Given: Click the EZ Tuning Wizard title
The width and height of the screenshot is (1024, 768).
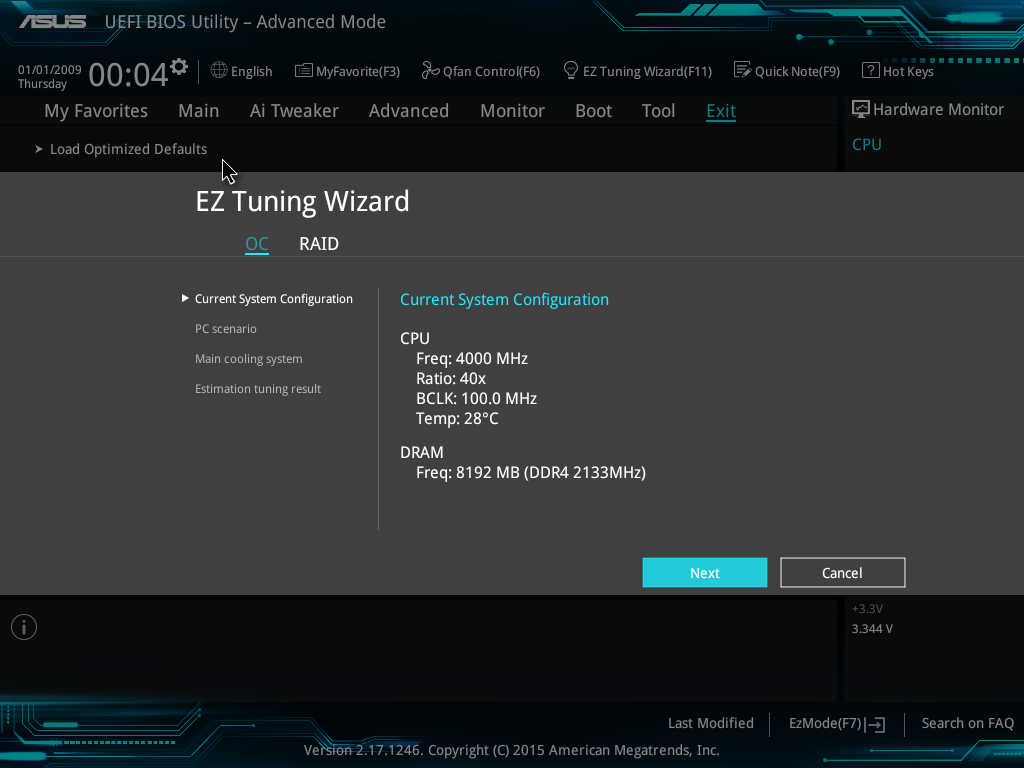Looking at the screenshot, I should pos(302,201).
